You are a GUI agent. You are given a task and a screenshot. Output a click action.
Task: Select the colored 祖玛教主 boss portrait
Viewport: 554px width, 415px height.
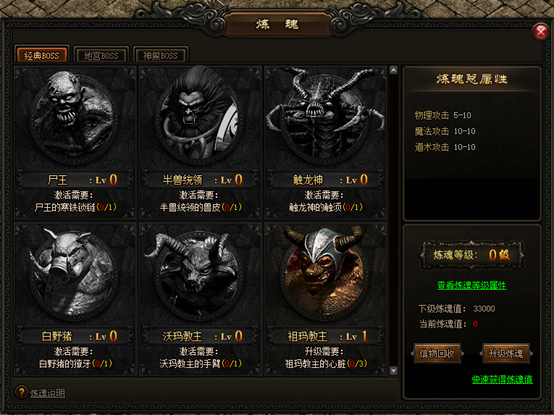point(325,272)
